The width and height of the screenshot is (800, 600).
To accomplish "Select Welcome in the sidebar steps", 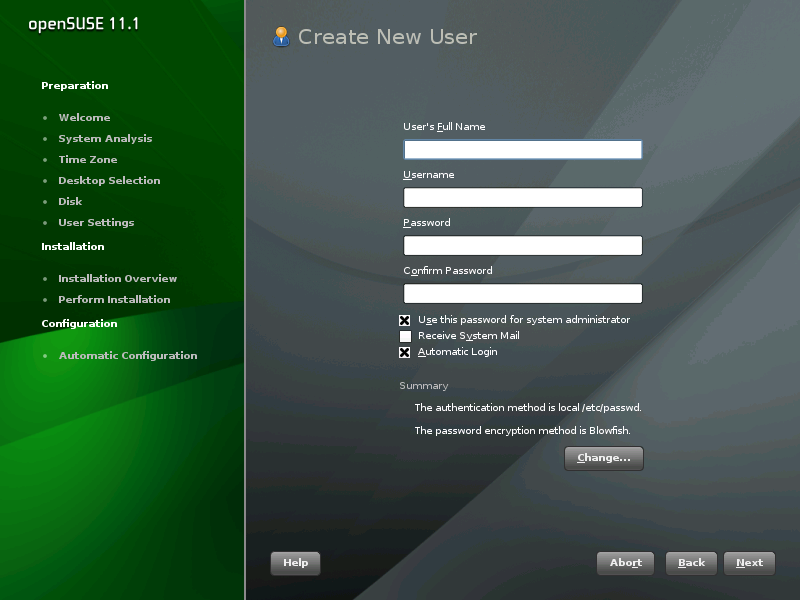I will click(84, 118).
